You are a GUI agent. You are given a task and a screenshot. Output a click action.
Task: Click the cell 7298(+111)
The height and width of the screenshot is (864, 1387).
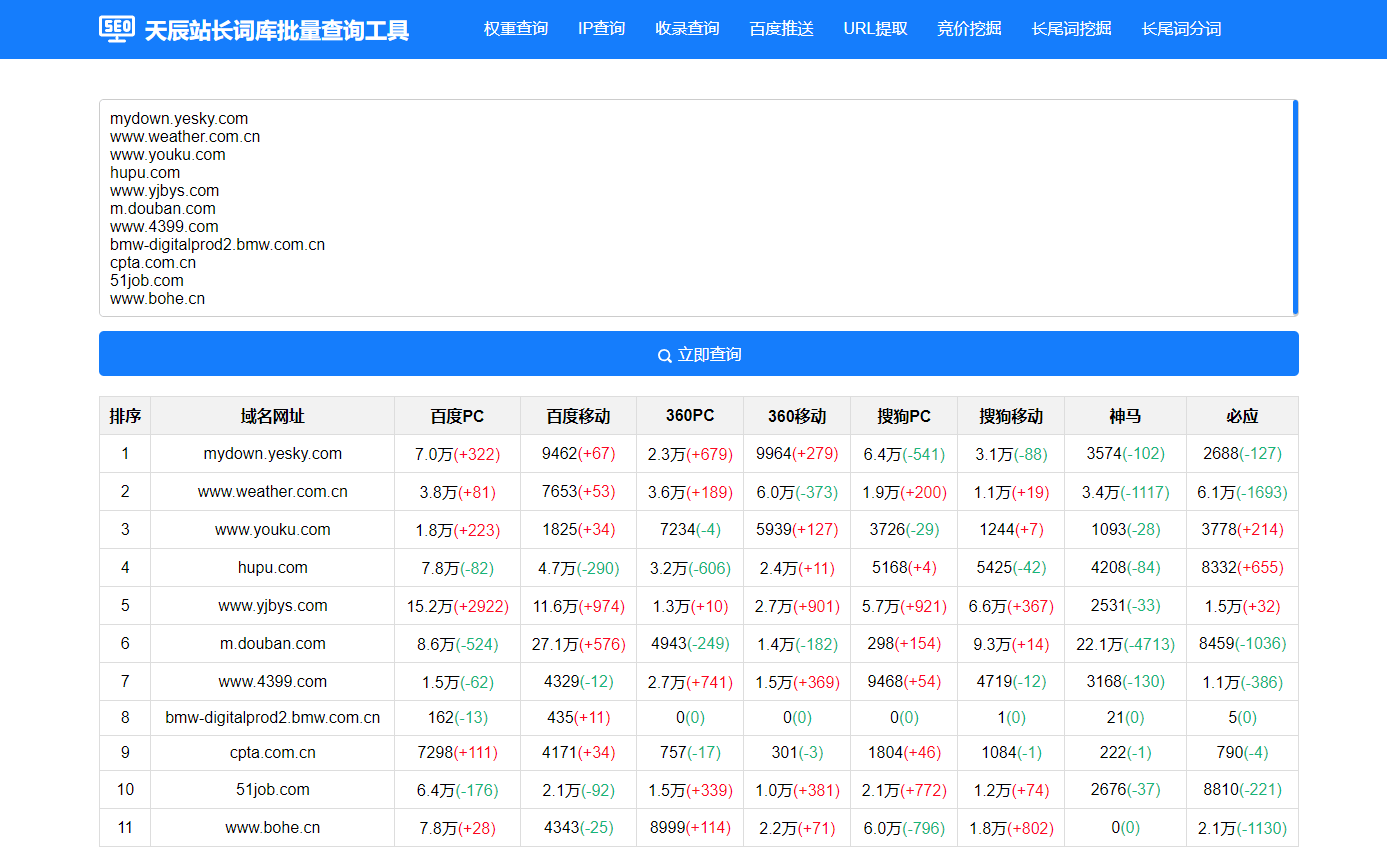point(457,753)
